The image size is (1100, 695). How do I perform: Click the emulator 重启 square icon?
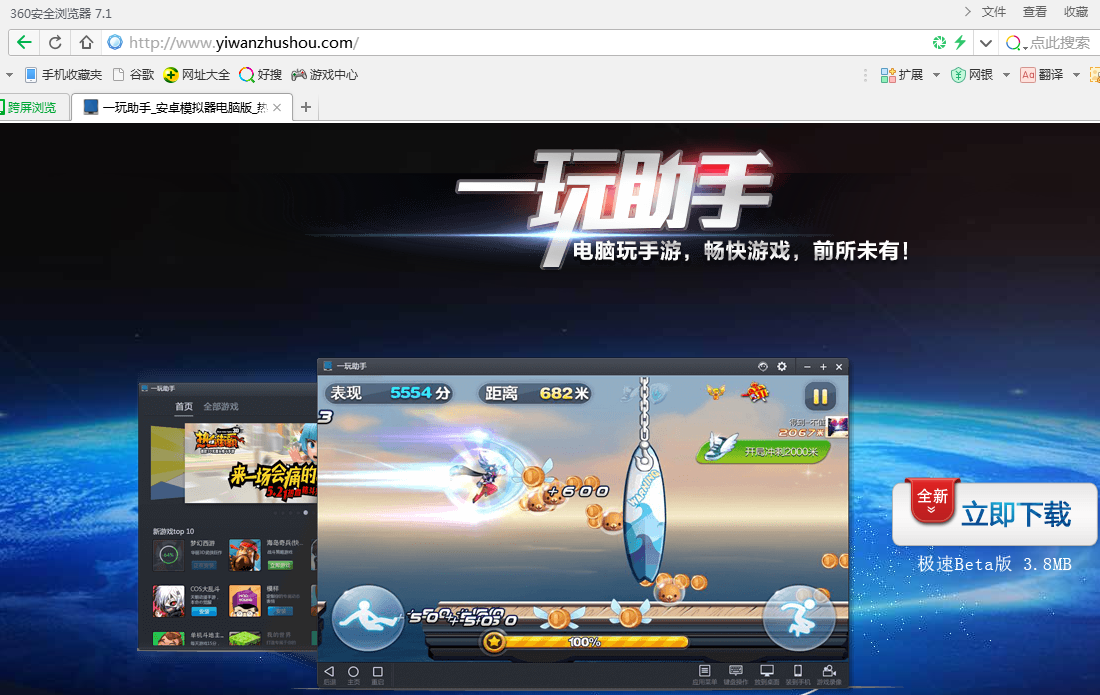point(377,674)
